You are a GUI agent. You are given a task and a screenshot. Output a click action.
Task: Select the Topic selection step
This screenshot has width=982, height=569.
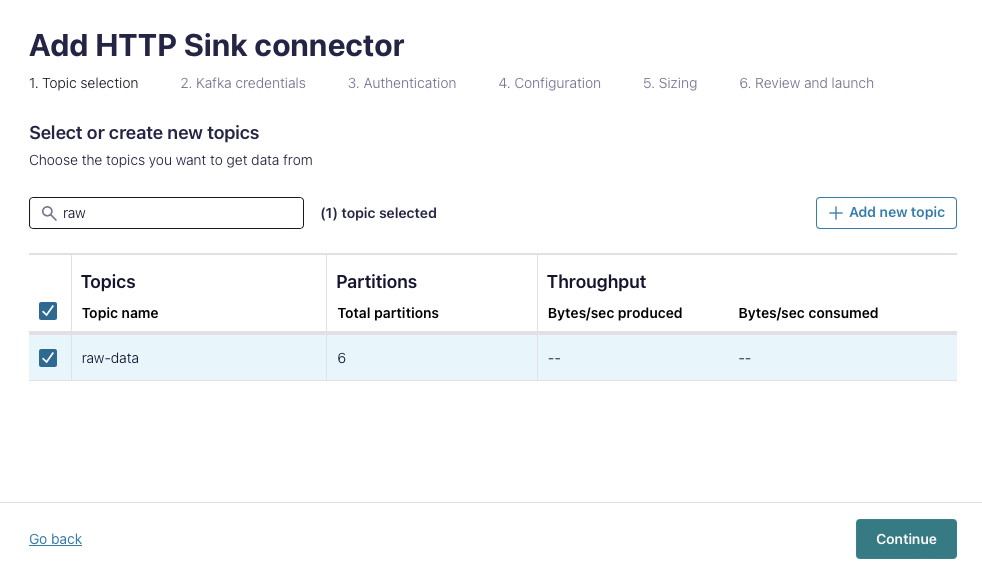(84, 83)
